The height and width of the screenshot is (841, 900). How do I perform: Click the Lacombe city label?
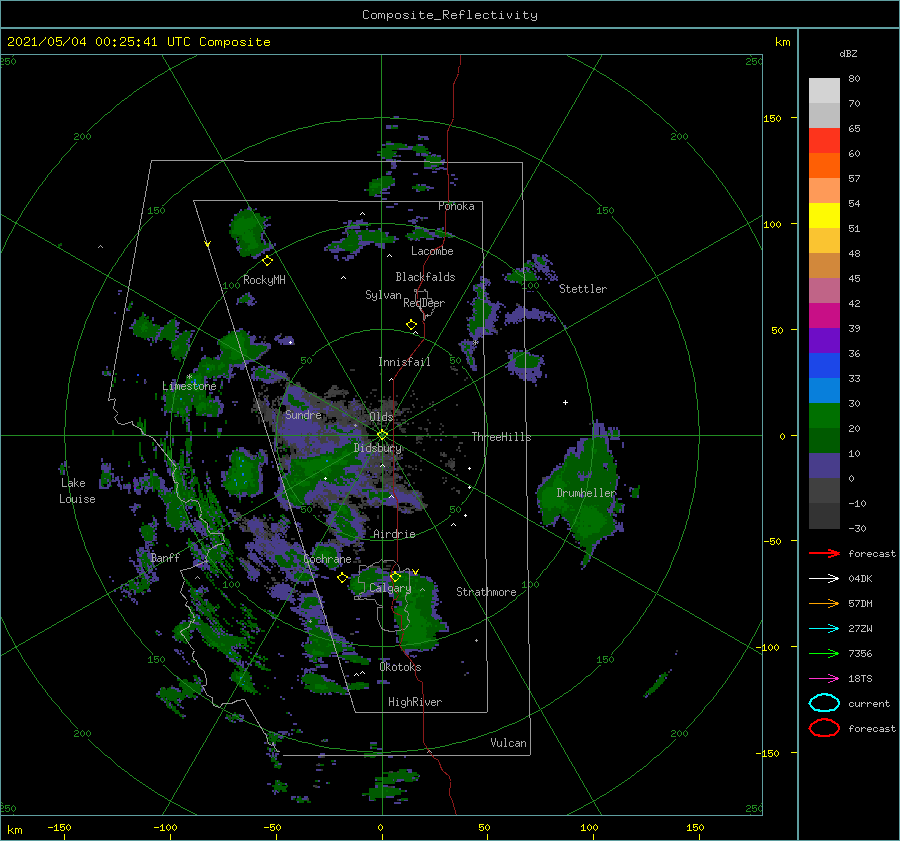coord(432,251)
